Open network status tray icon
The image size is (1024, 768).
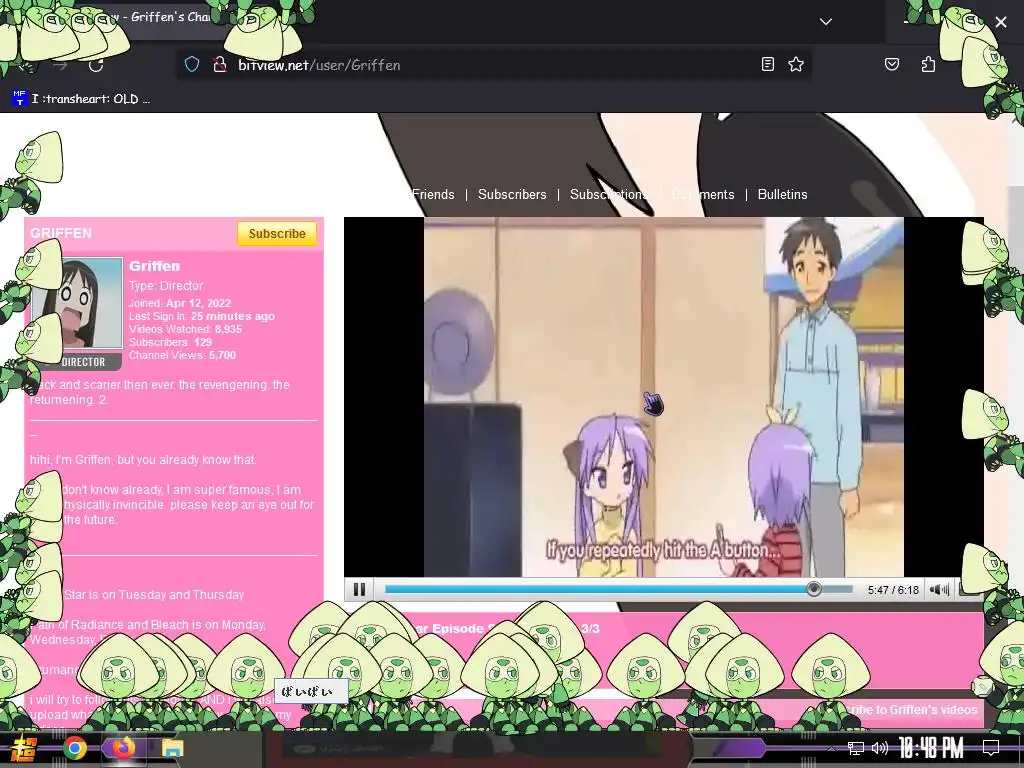[x=855, y=748]
